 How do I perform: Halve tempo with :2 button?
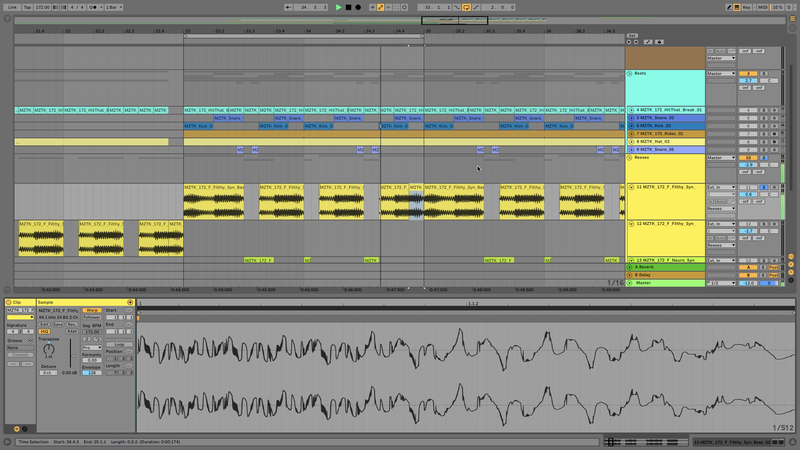click(87, 339)
